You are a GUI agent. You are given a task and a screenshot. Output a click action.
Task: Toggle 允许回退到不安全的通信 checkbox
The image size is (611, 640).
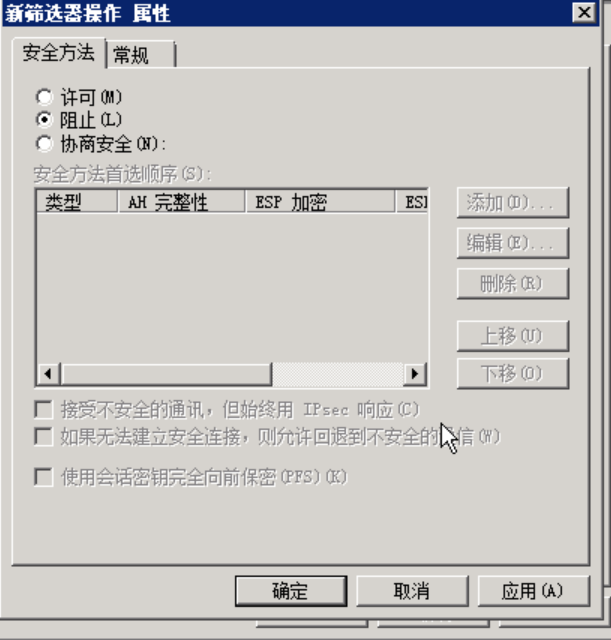pyautogui.click(x=44, y=436)
